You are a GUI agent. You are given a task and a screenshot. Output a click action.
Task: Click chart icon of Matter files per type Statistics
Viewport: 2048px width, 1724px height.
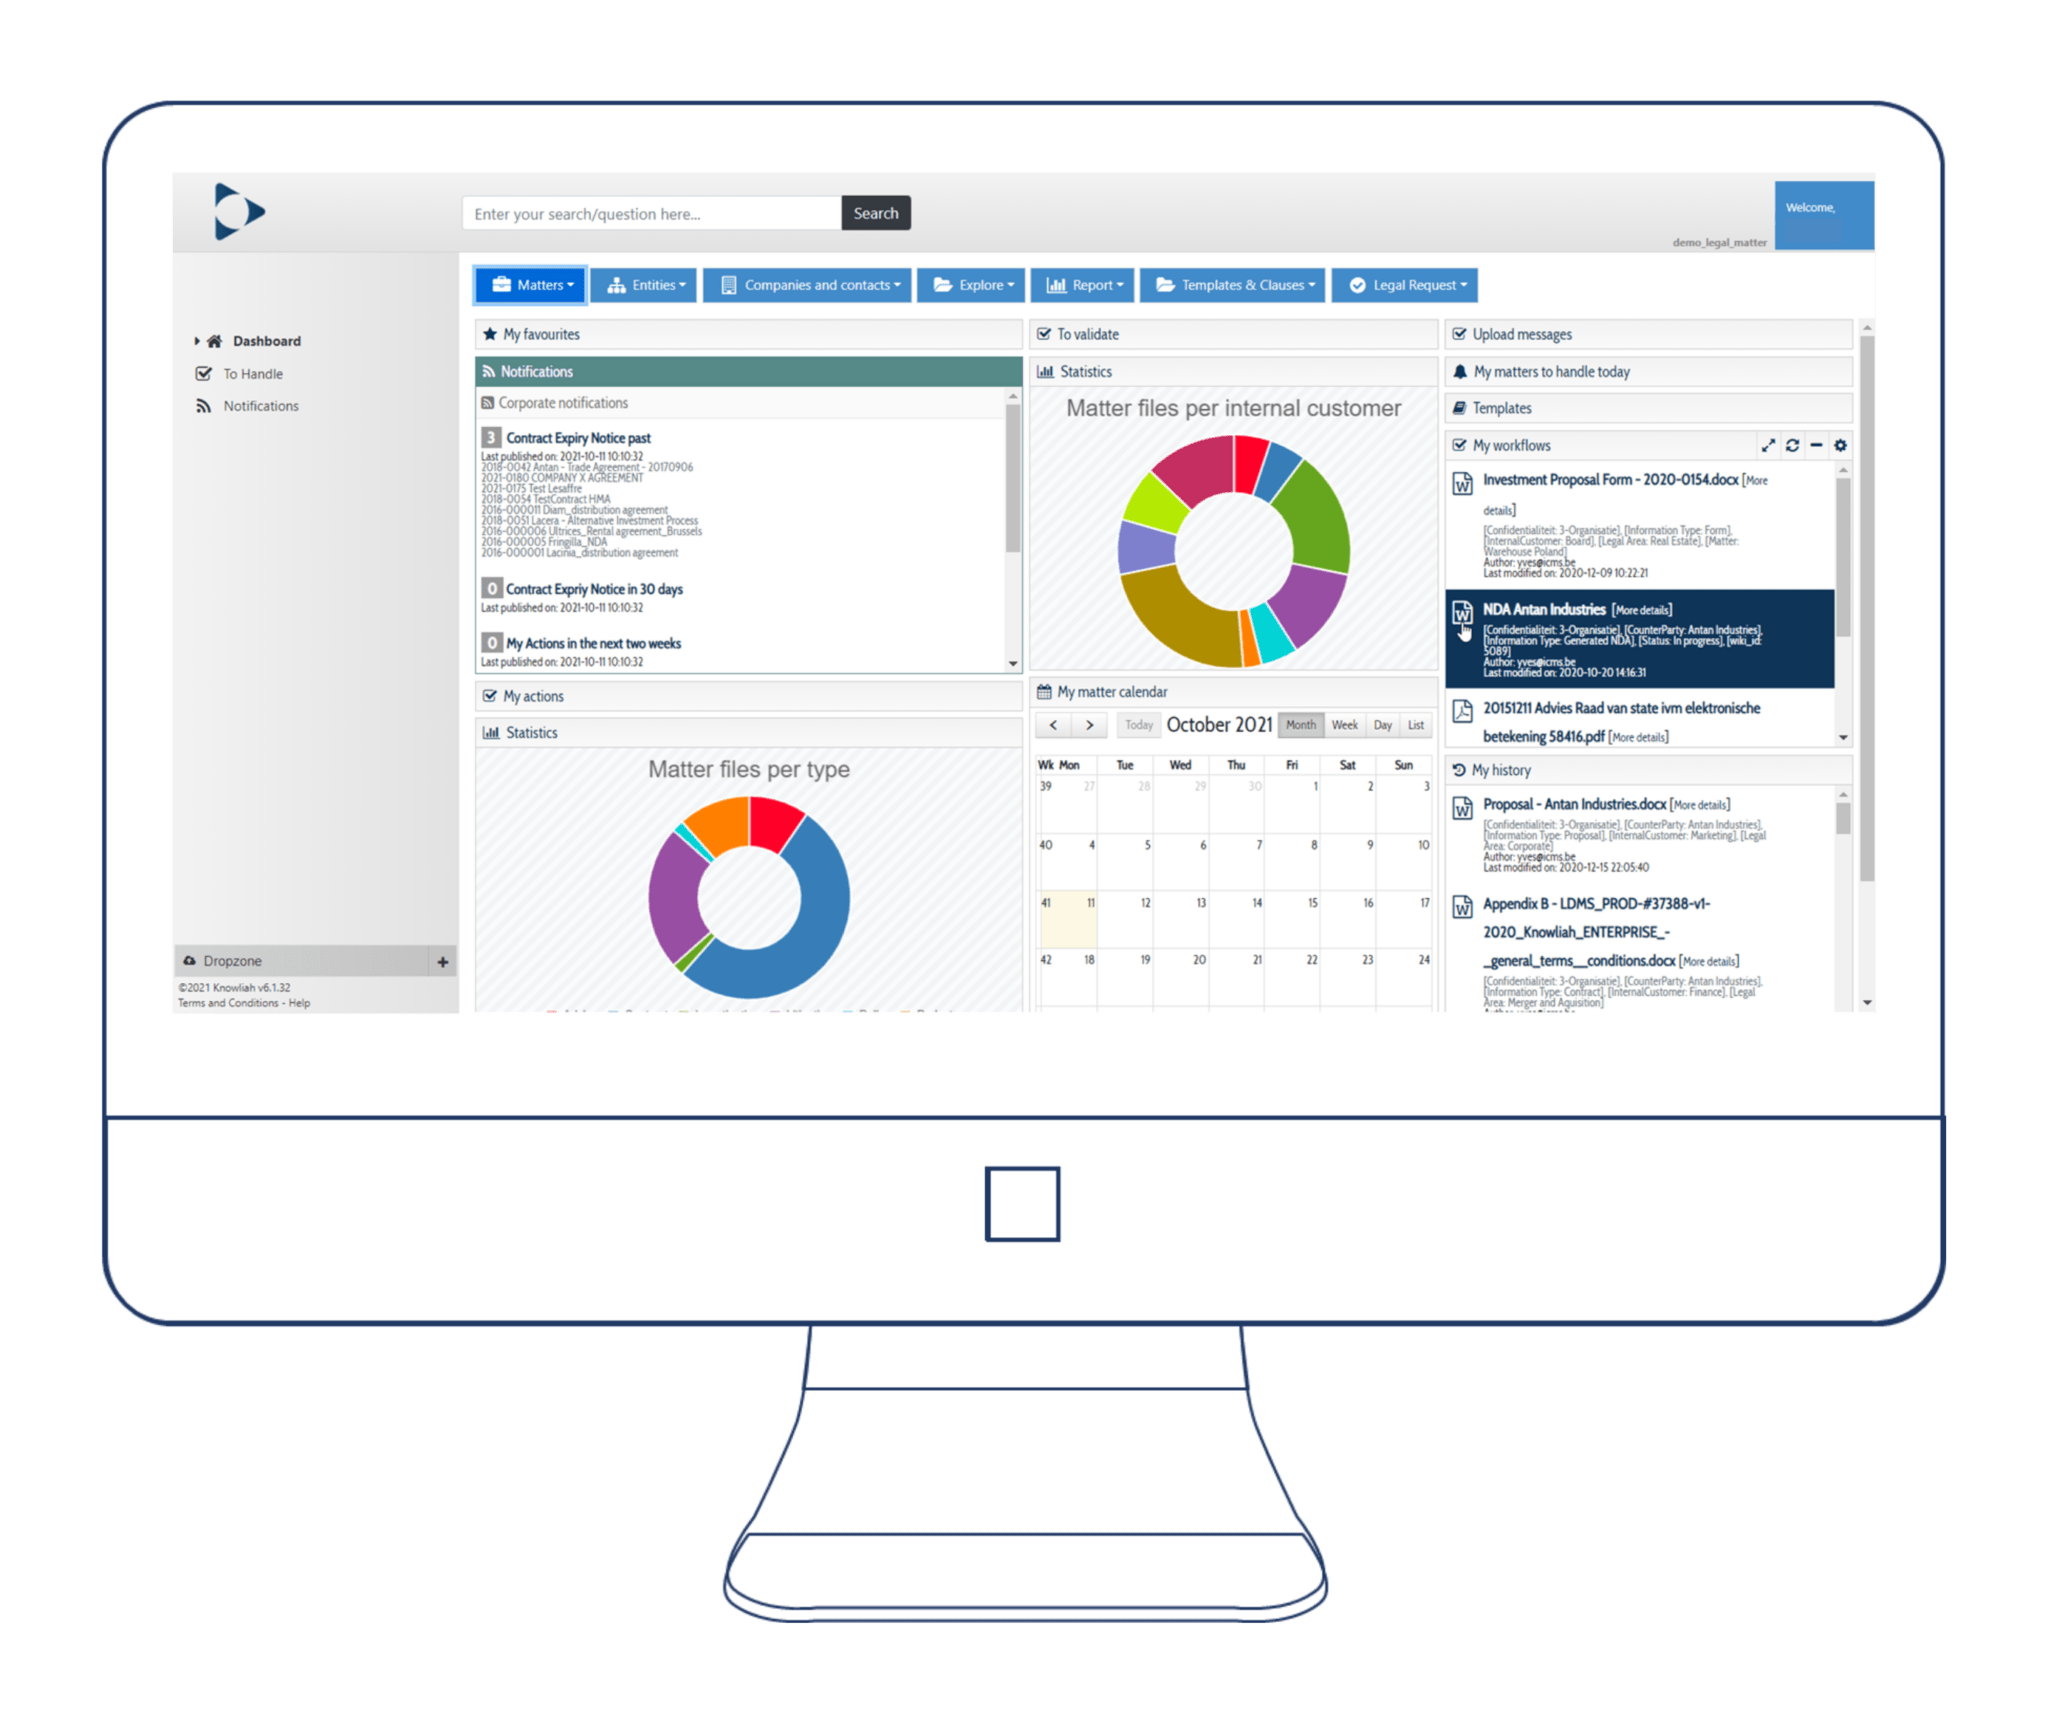point(491,732)
